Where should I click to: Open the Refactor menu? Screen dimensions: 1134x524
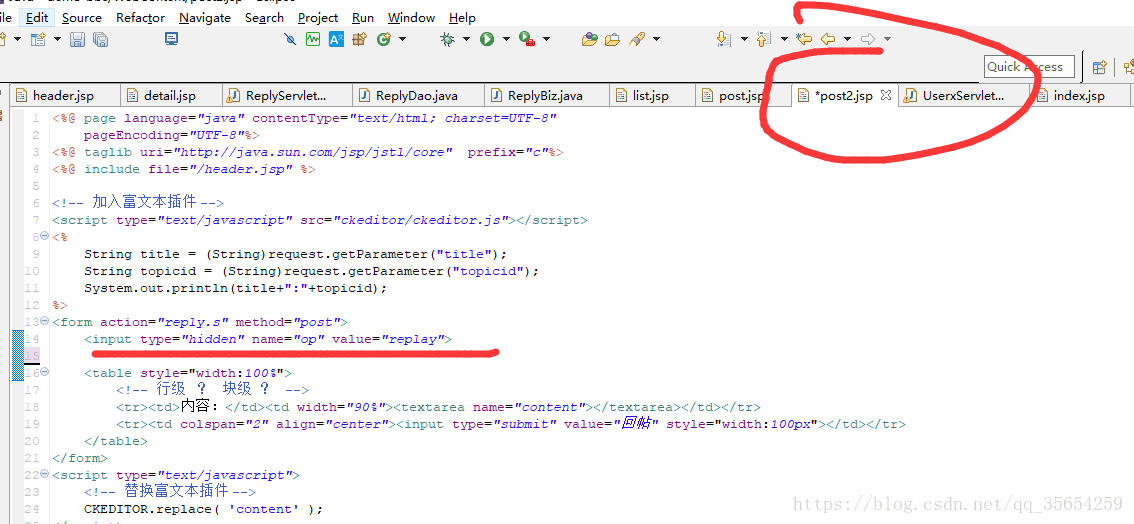click(140, 17)
